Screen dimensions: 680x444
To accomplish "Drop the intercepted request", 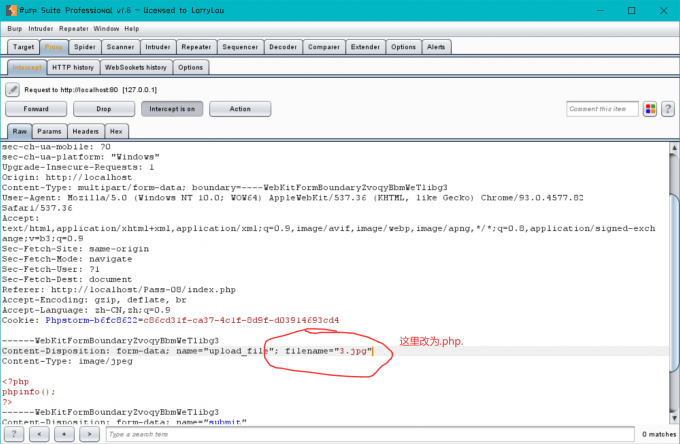I will pos(103,109).
